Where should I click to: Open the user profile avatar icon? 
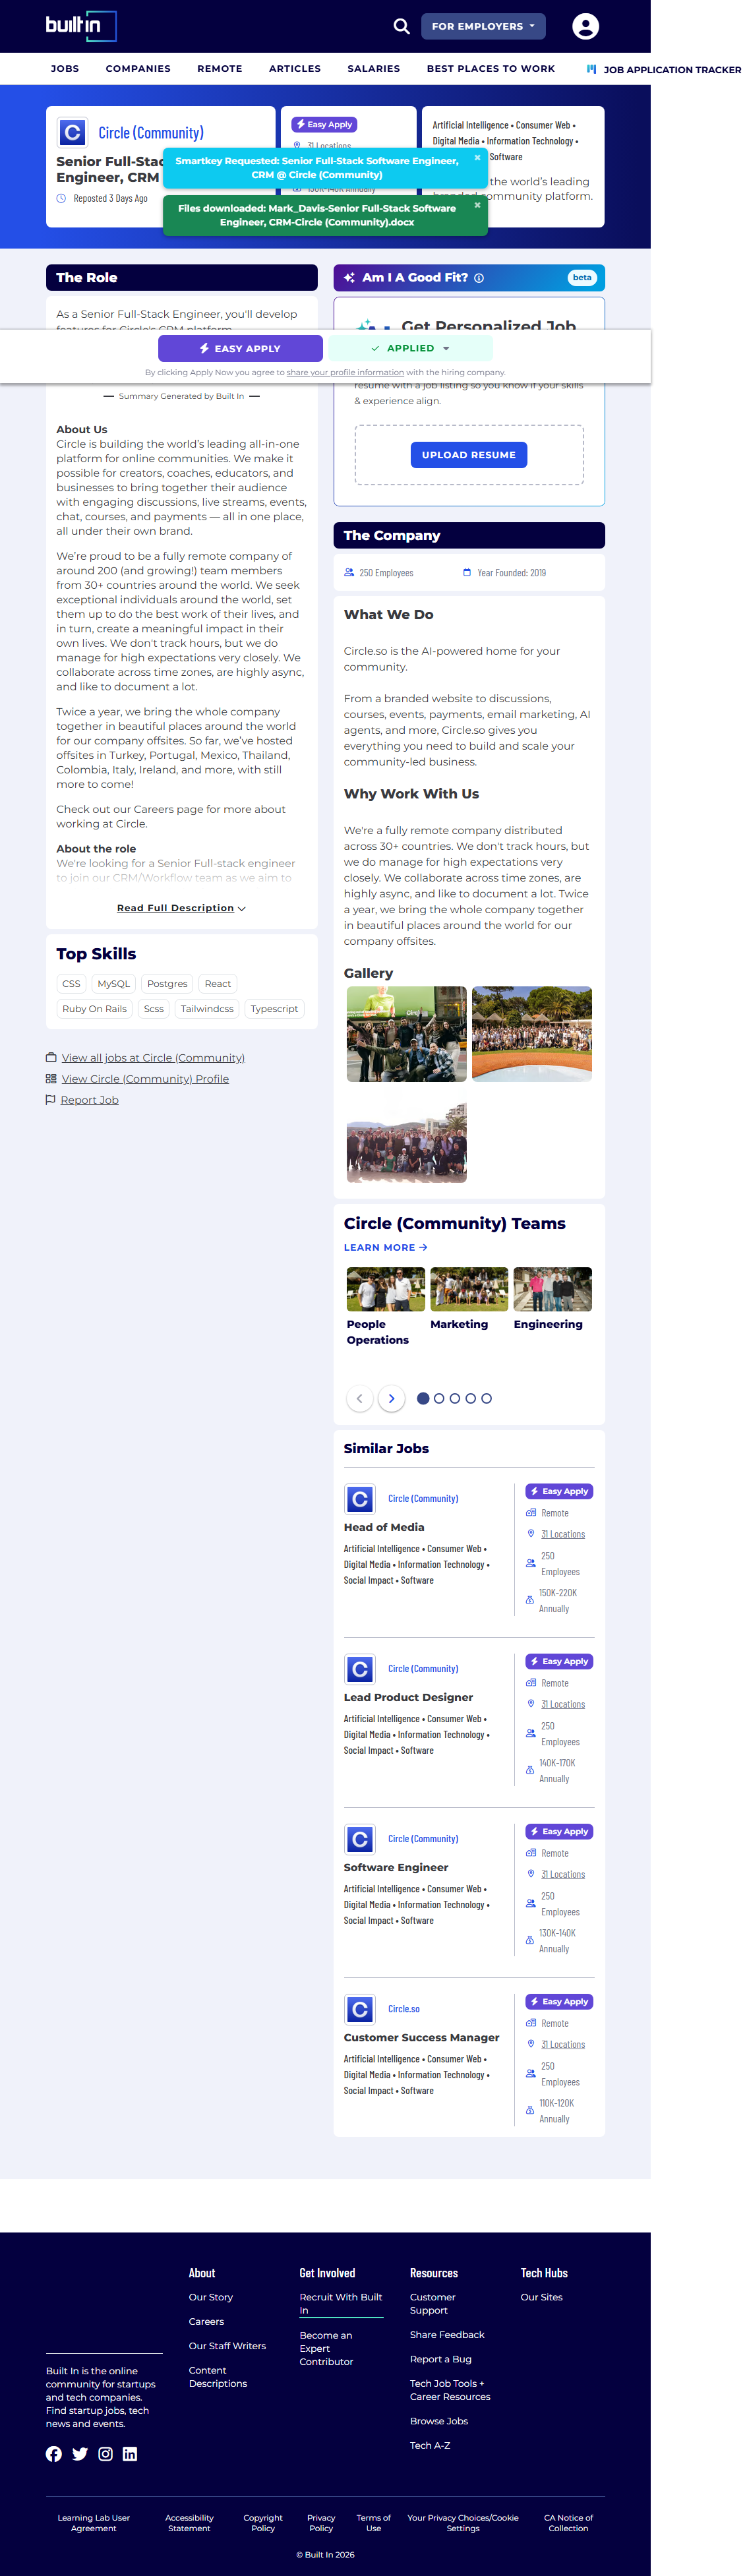(585, 26)
